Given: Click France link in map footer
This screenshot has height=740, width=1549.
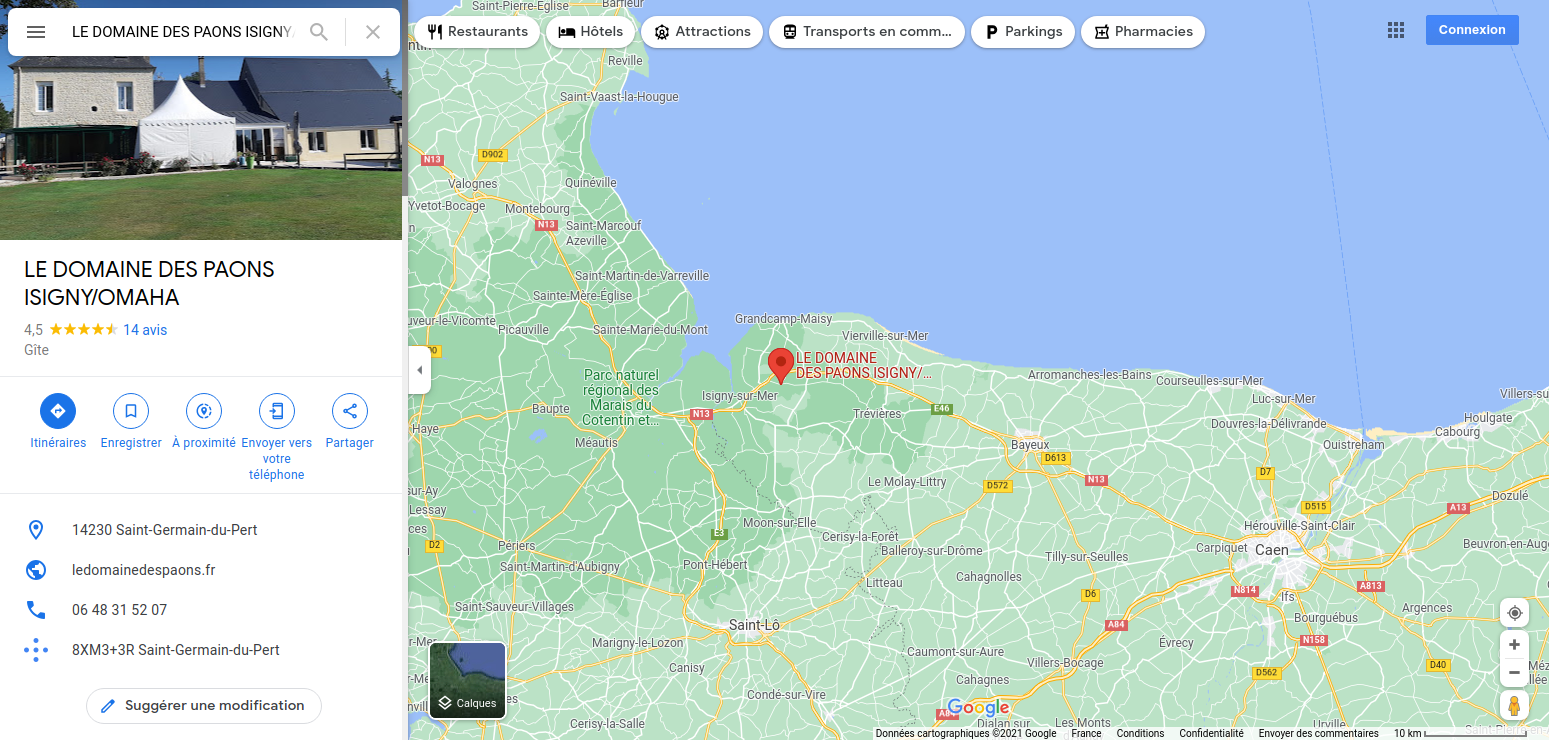Looking at the screenshot, I should coord(1086,733).
